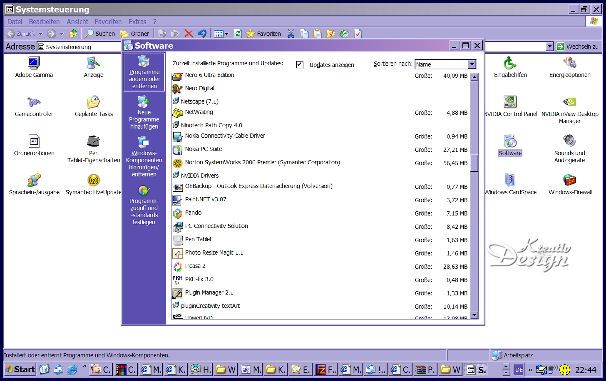Click the 22:44 taskbar clock
The image size is (606, 381).
586,370
